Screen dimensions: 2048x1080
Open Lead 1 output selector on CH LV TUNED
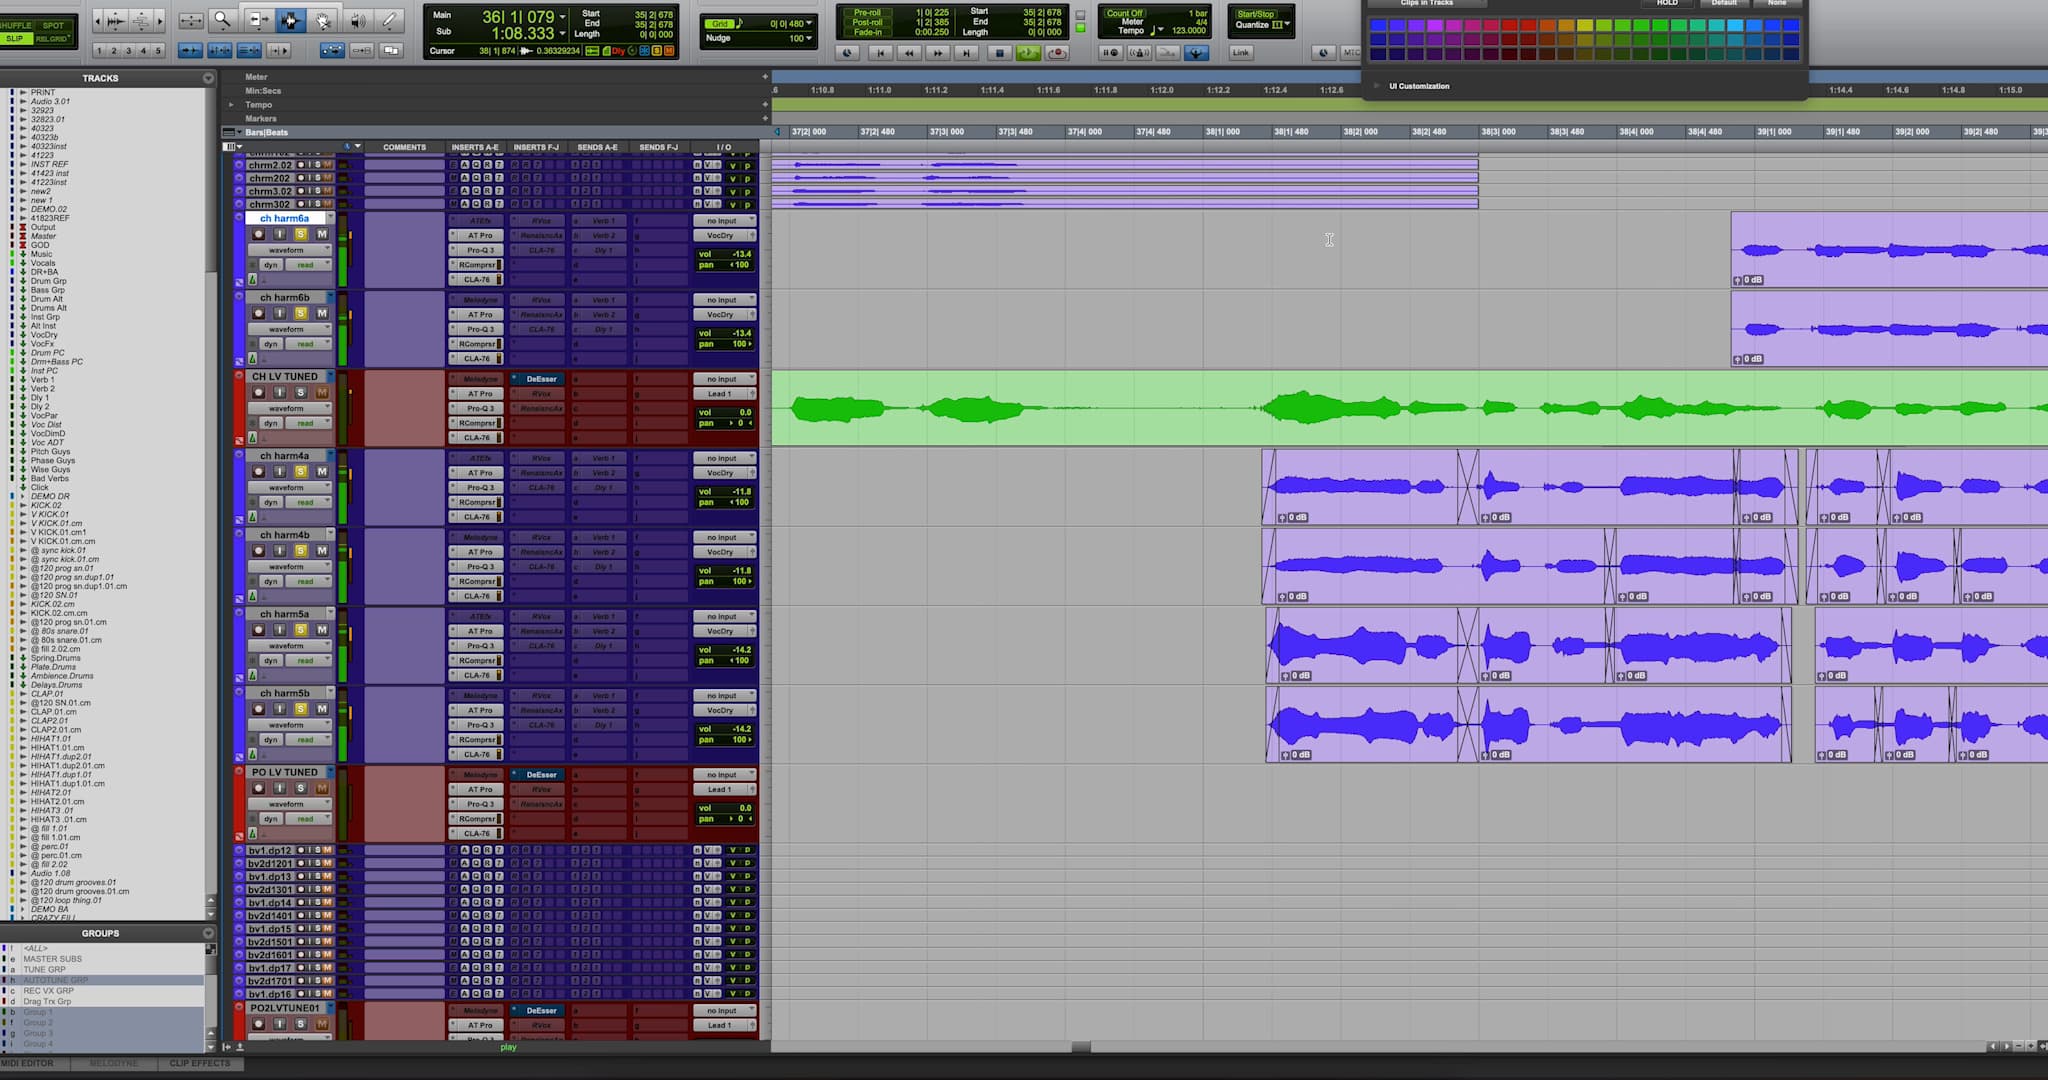point(724,394)
